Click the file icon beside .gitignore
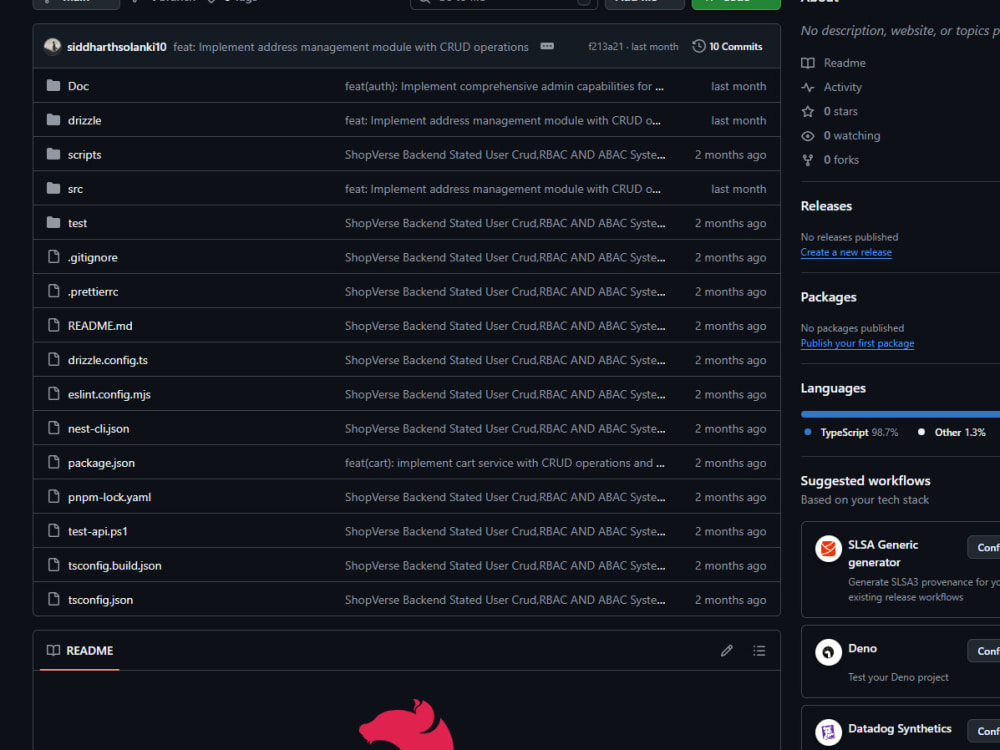 [54, 257]
